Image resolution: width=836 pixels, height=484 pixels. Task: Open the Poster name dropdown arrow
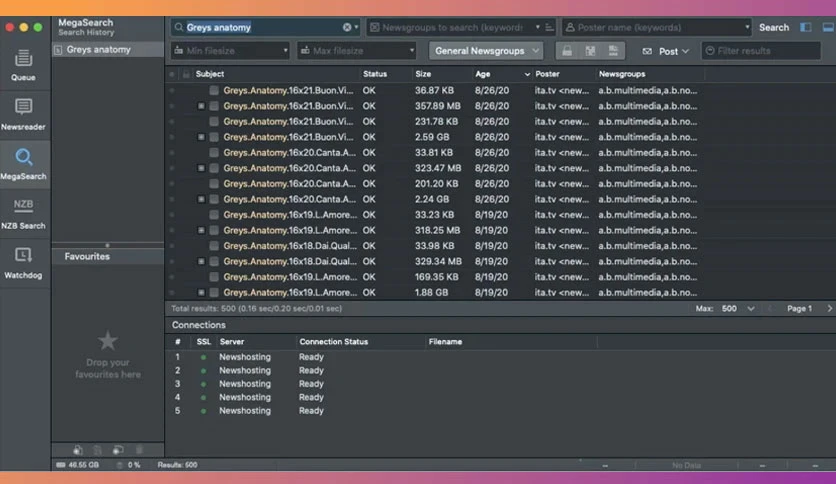click(x=747, y=27)
